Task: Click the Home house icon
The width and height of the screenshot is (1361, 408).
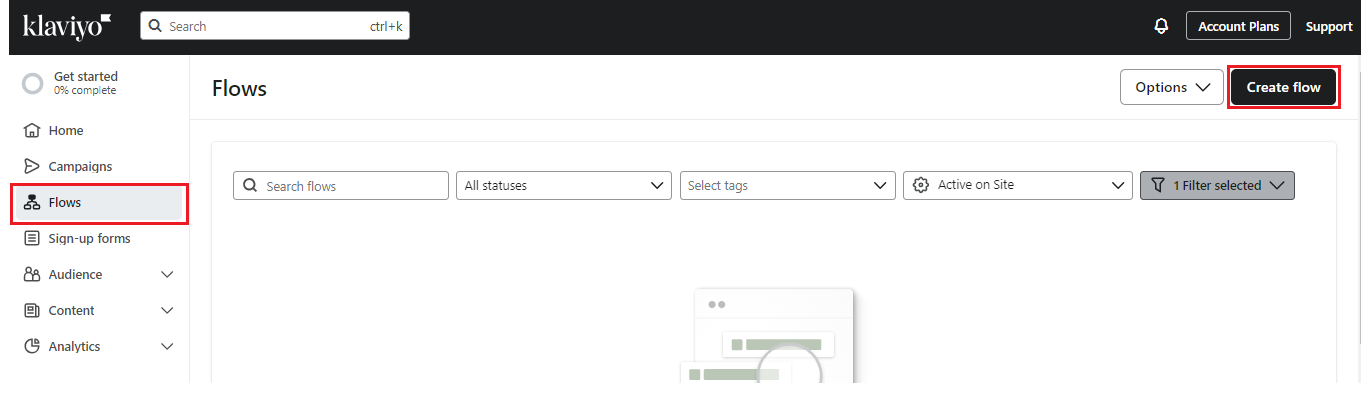Action: coord(32,131)
